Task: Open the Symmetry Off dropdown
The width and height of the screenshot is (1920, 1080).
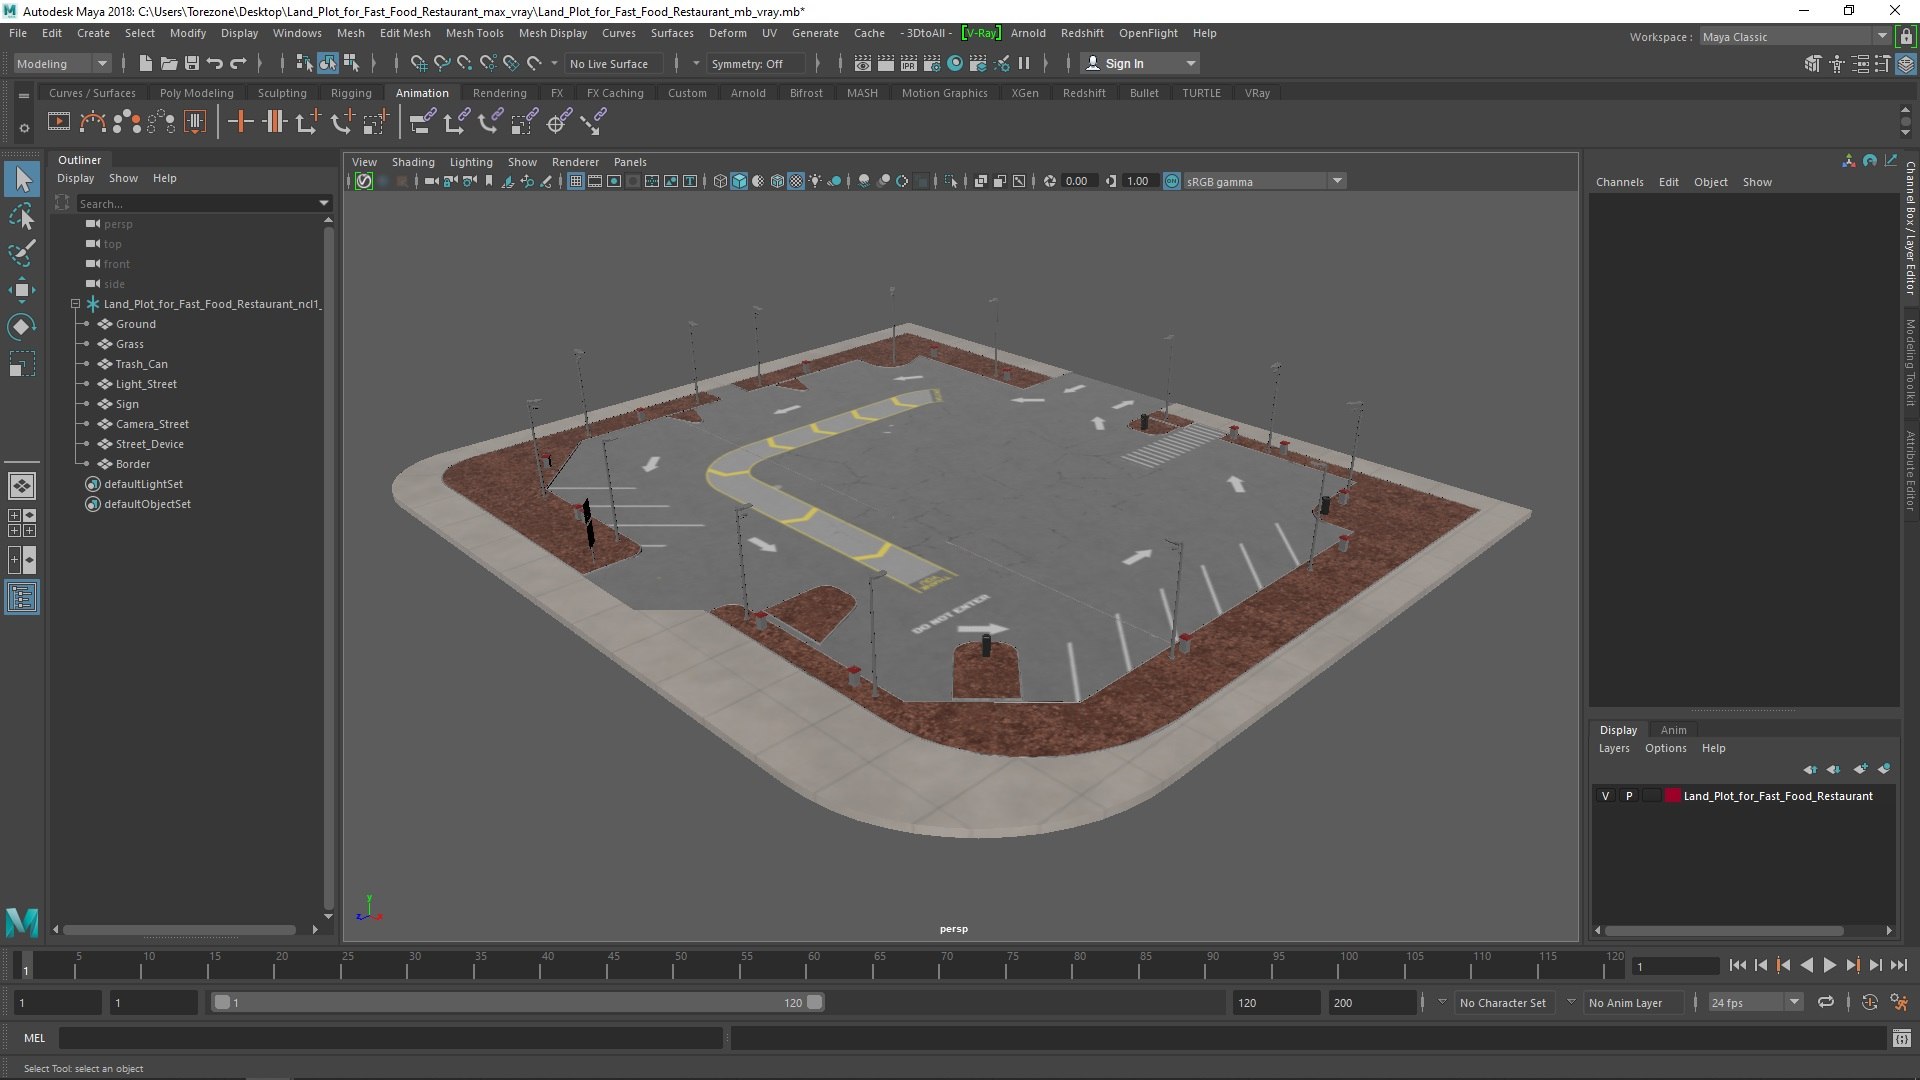Action: (756, 64)
